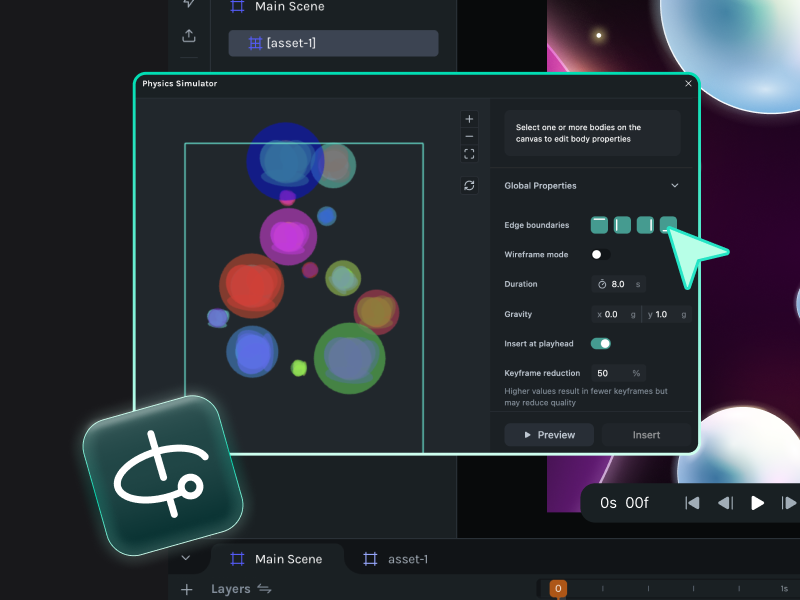This screenshot has width=800, height=600.
Task: Add a new layer with the plus icon
Action: (186, 589)
